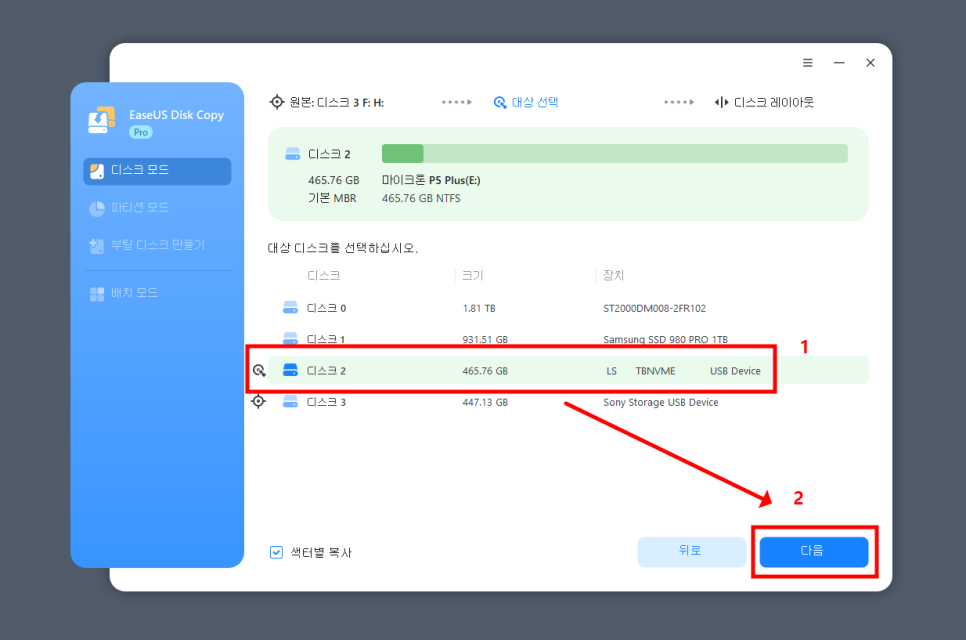
Task: Click the 디스크 2 usage bar
Action: (614, 153)
